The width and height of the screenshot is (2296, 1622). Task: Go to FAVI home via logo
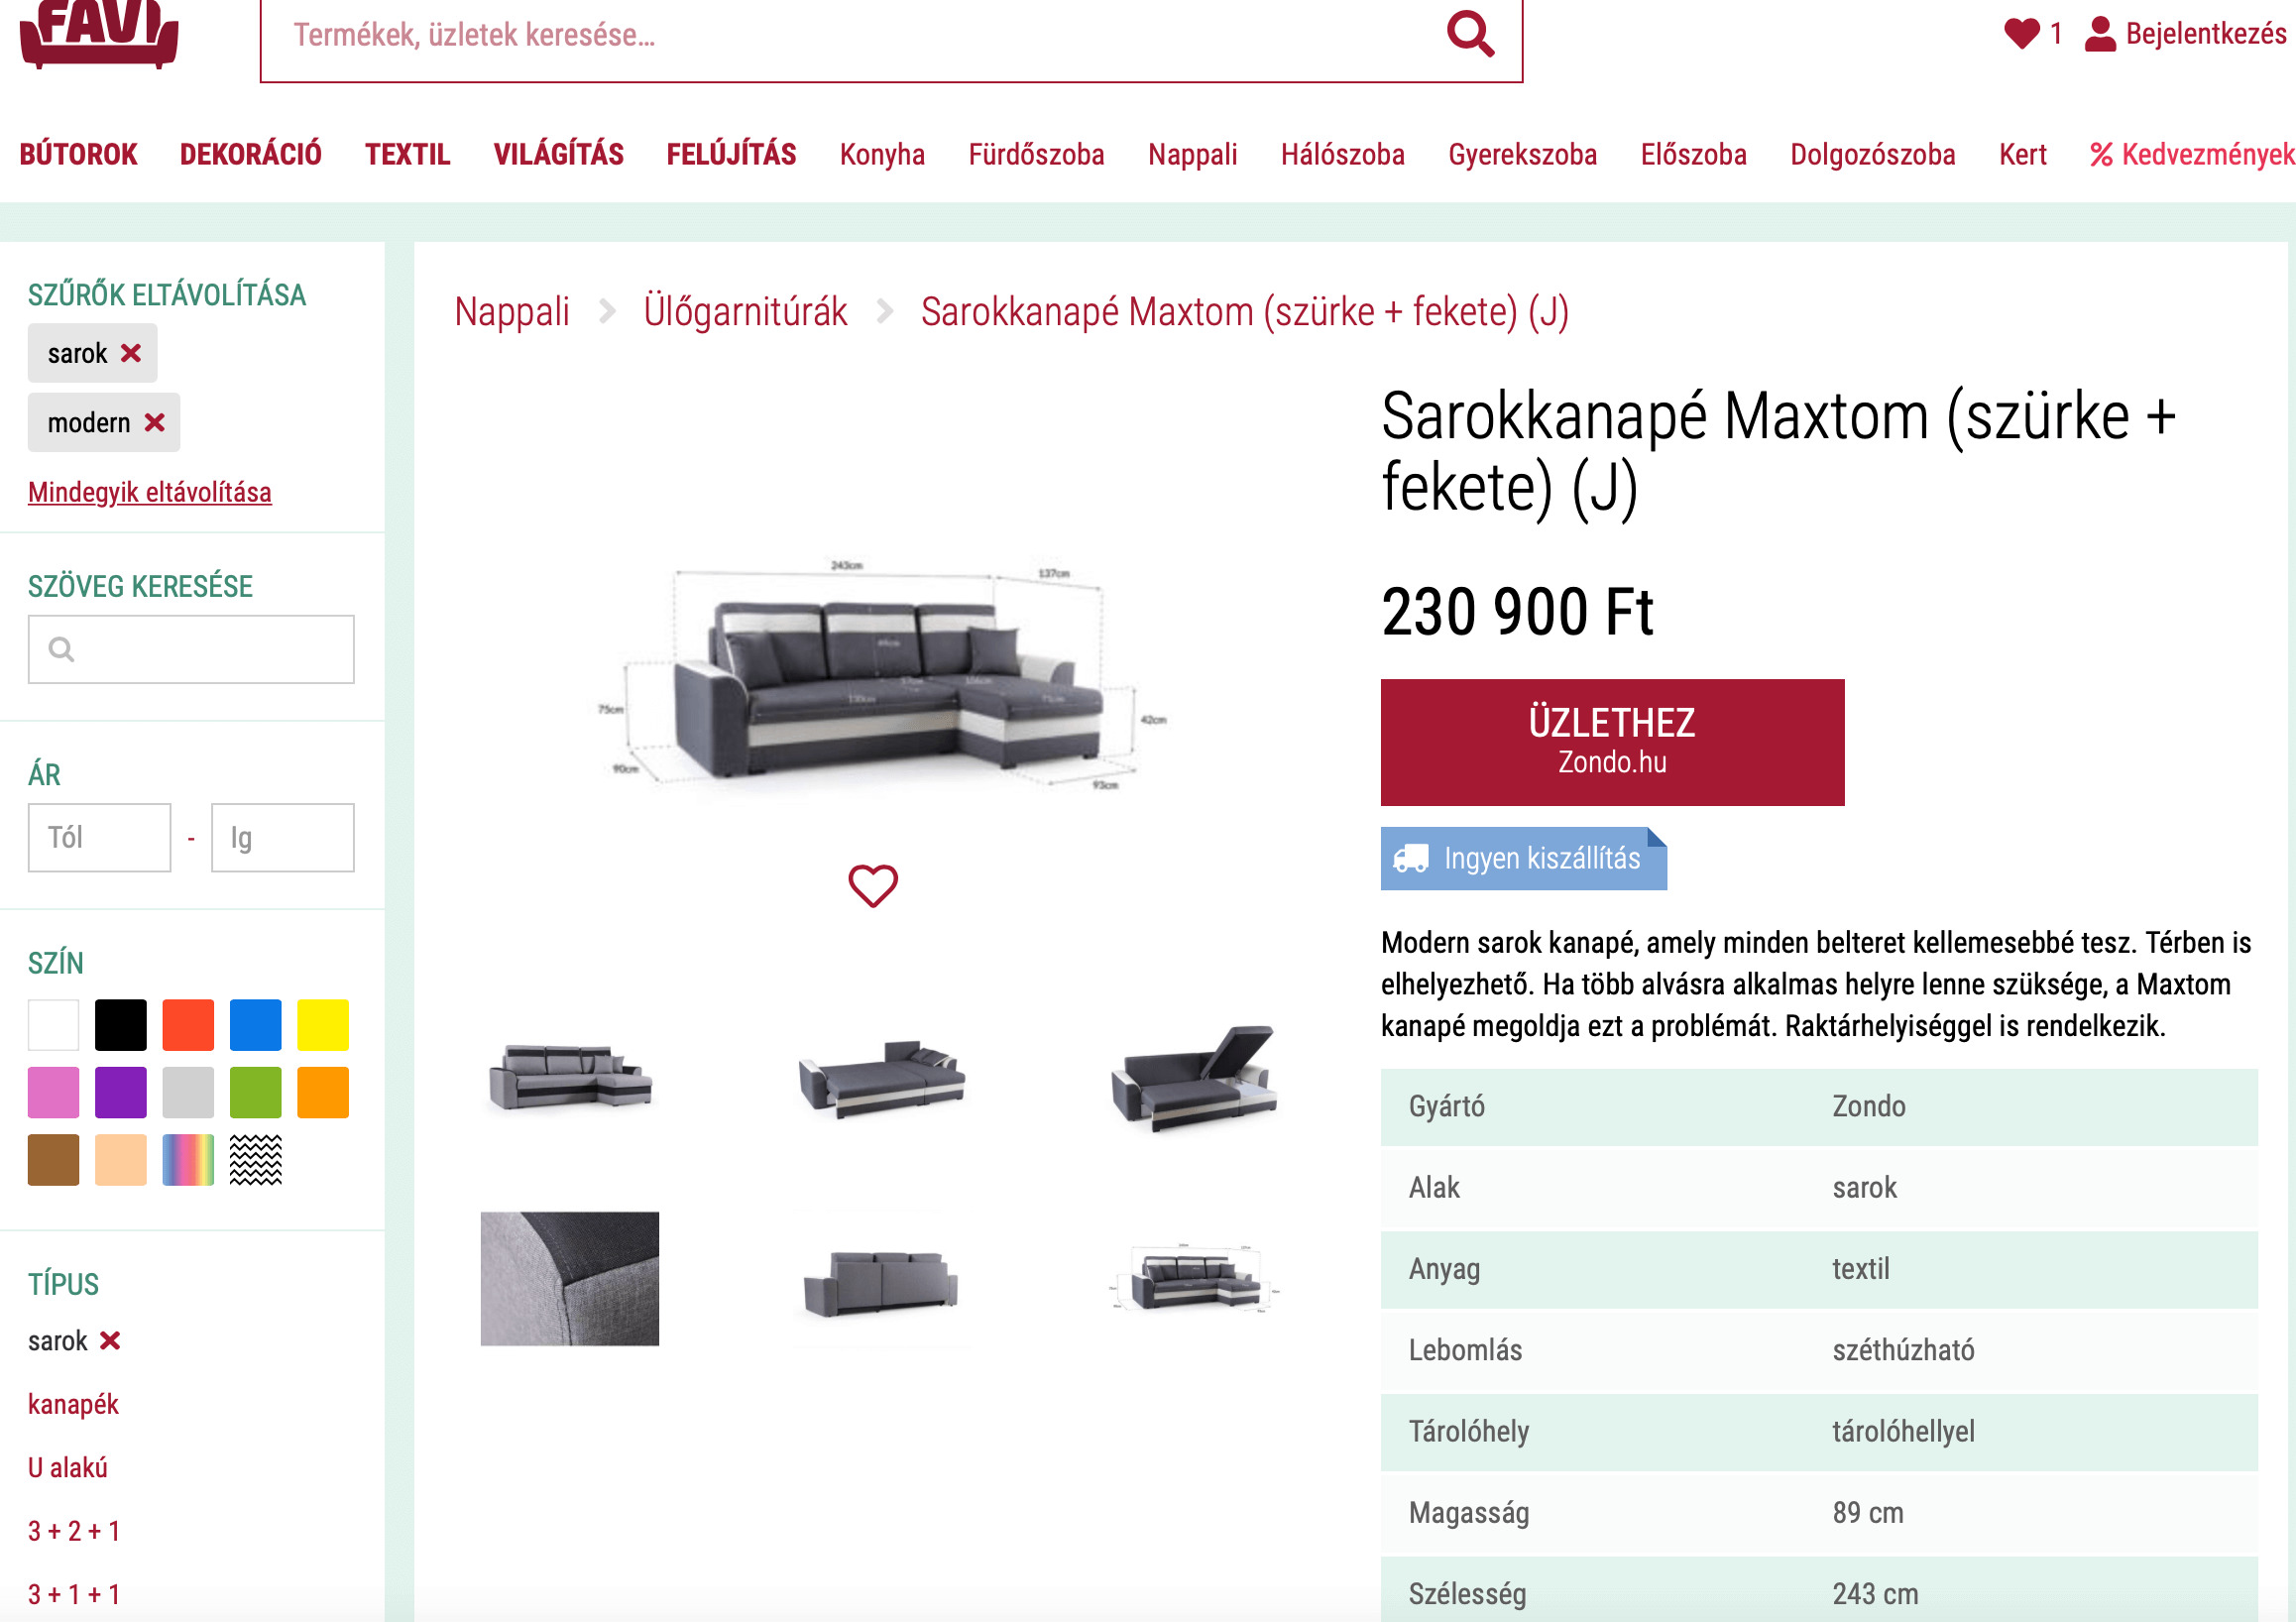point(99,33)
